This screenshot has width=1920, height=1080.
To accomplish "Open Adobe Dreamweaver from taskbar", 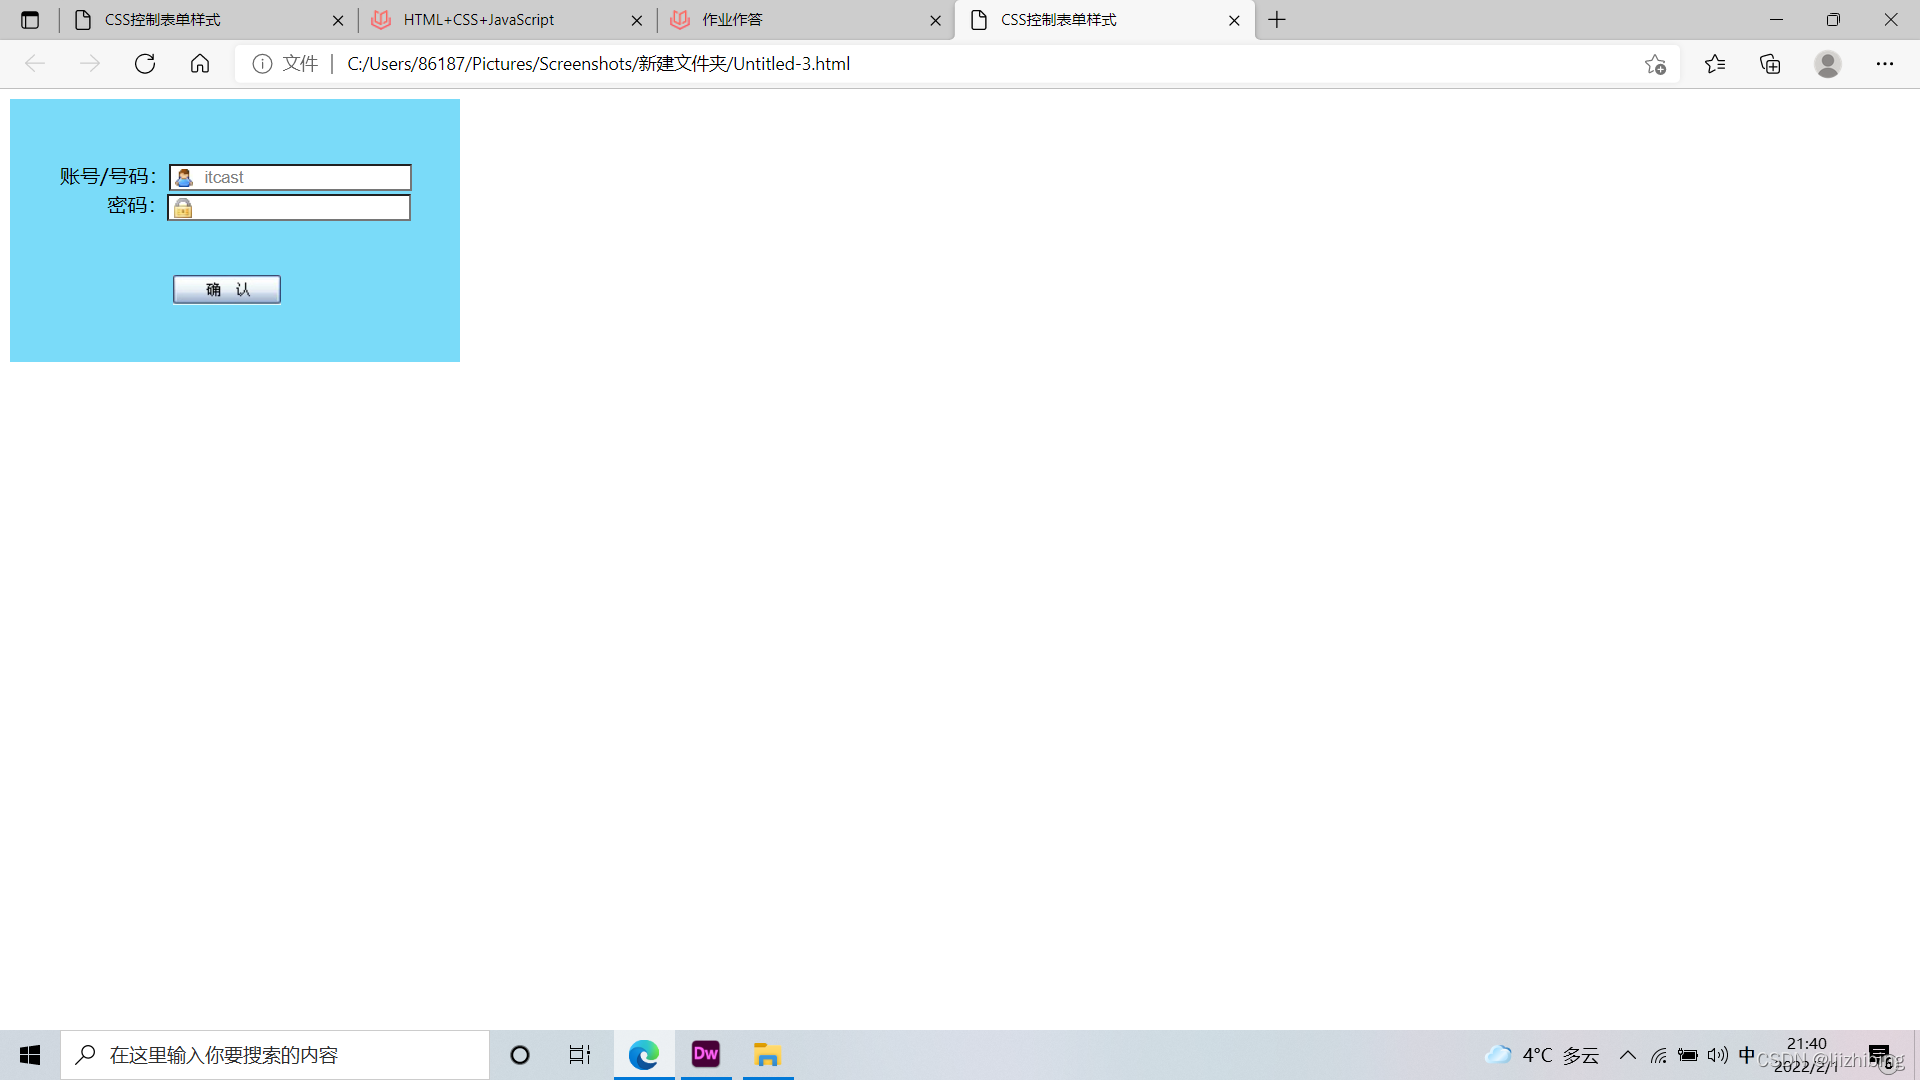I will point(706,1055).
